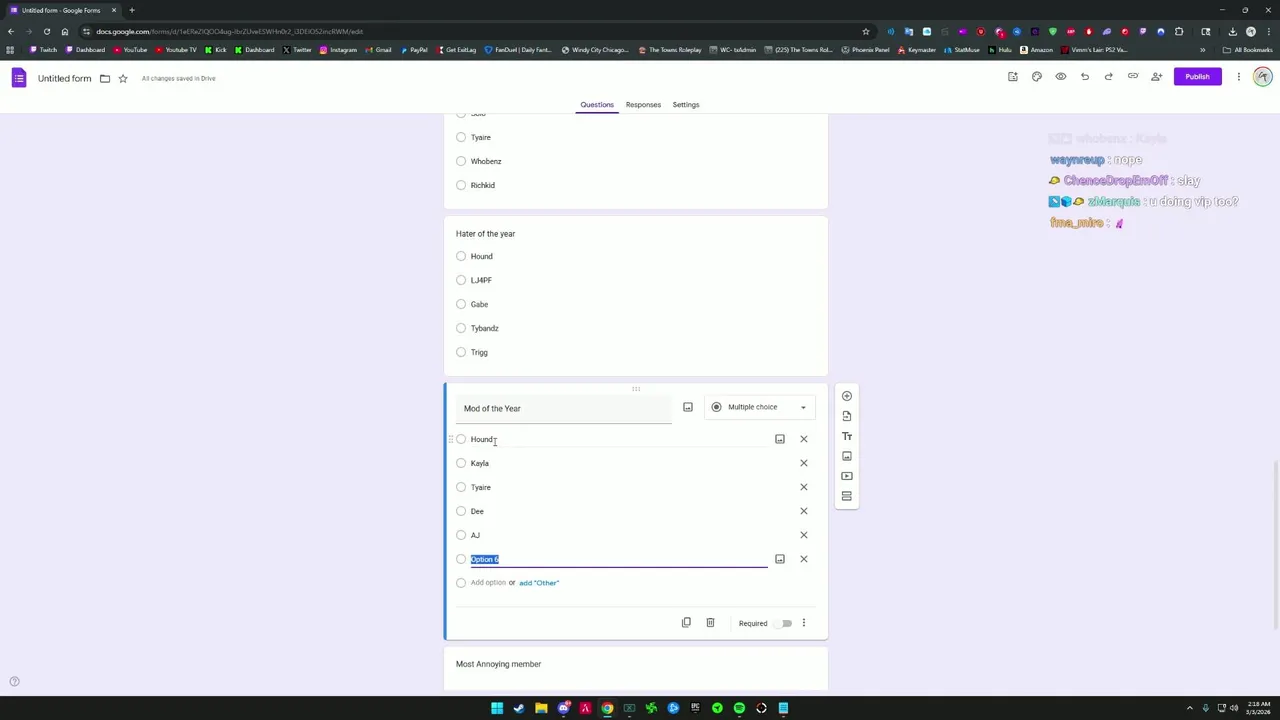Open the Chrome extensions puzzle menu
This screenshot has height=720, width=1280.
tap(1179, 31)
